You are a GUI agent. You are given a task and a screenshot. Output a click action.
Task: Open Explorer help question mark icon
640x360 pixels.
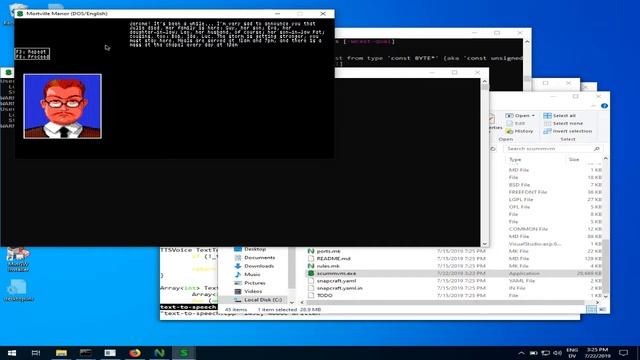pos(604,106)
